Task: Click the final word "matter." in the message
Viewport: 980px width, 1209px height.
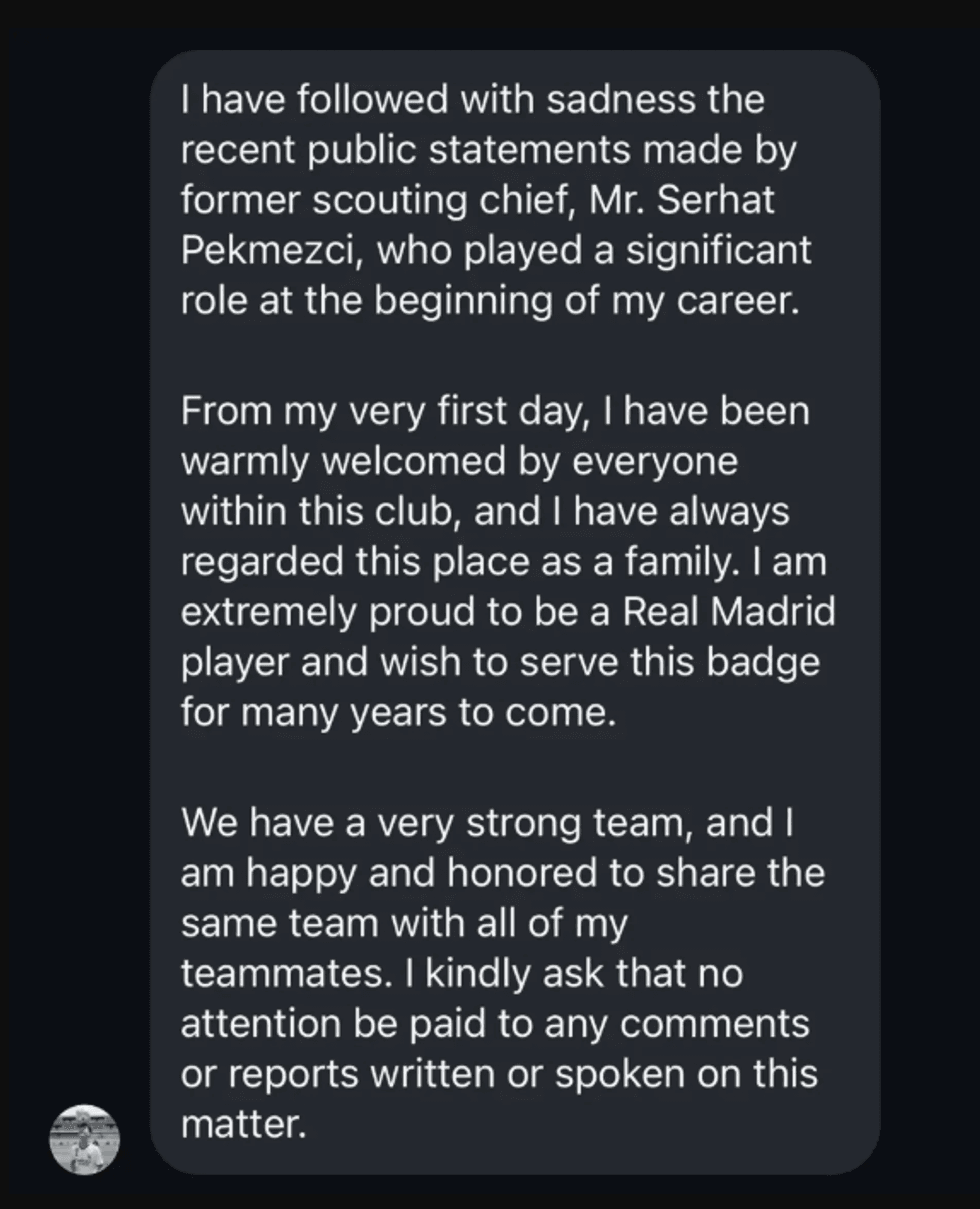Action: pos(242,1123)
